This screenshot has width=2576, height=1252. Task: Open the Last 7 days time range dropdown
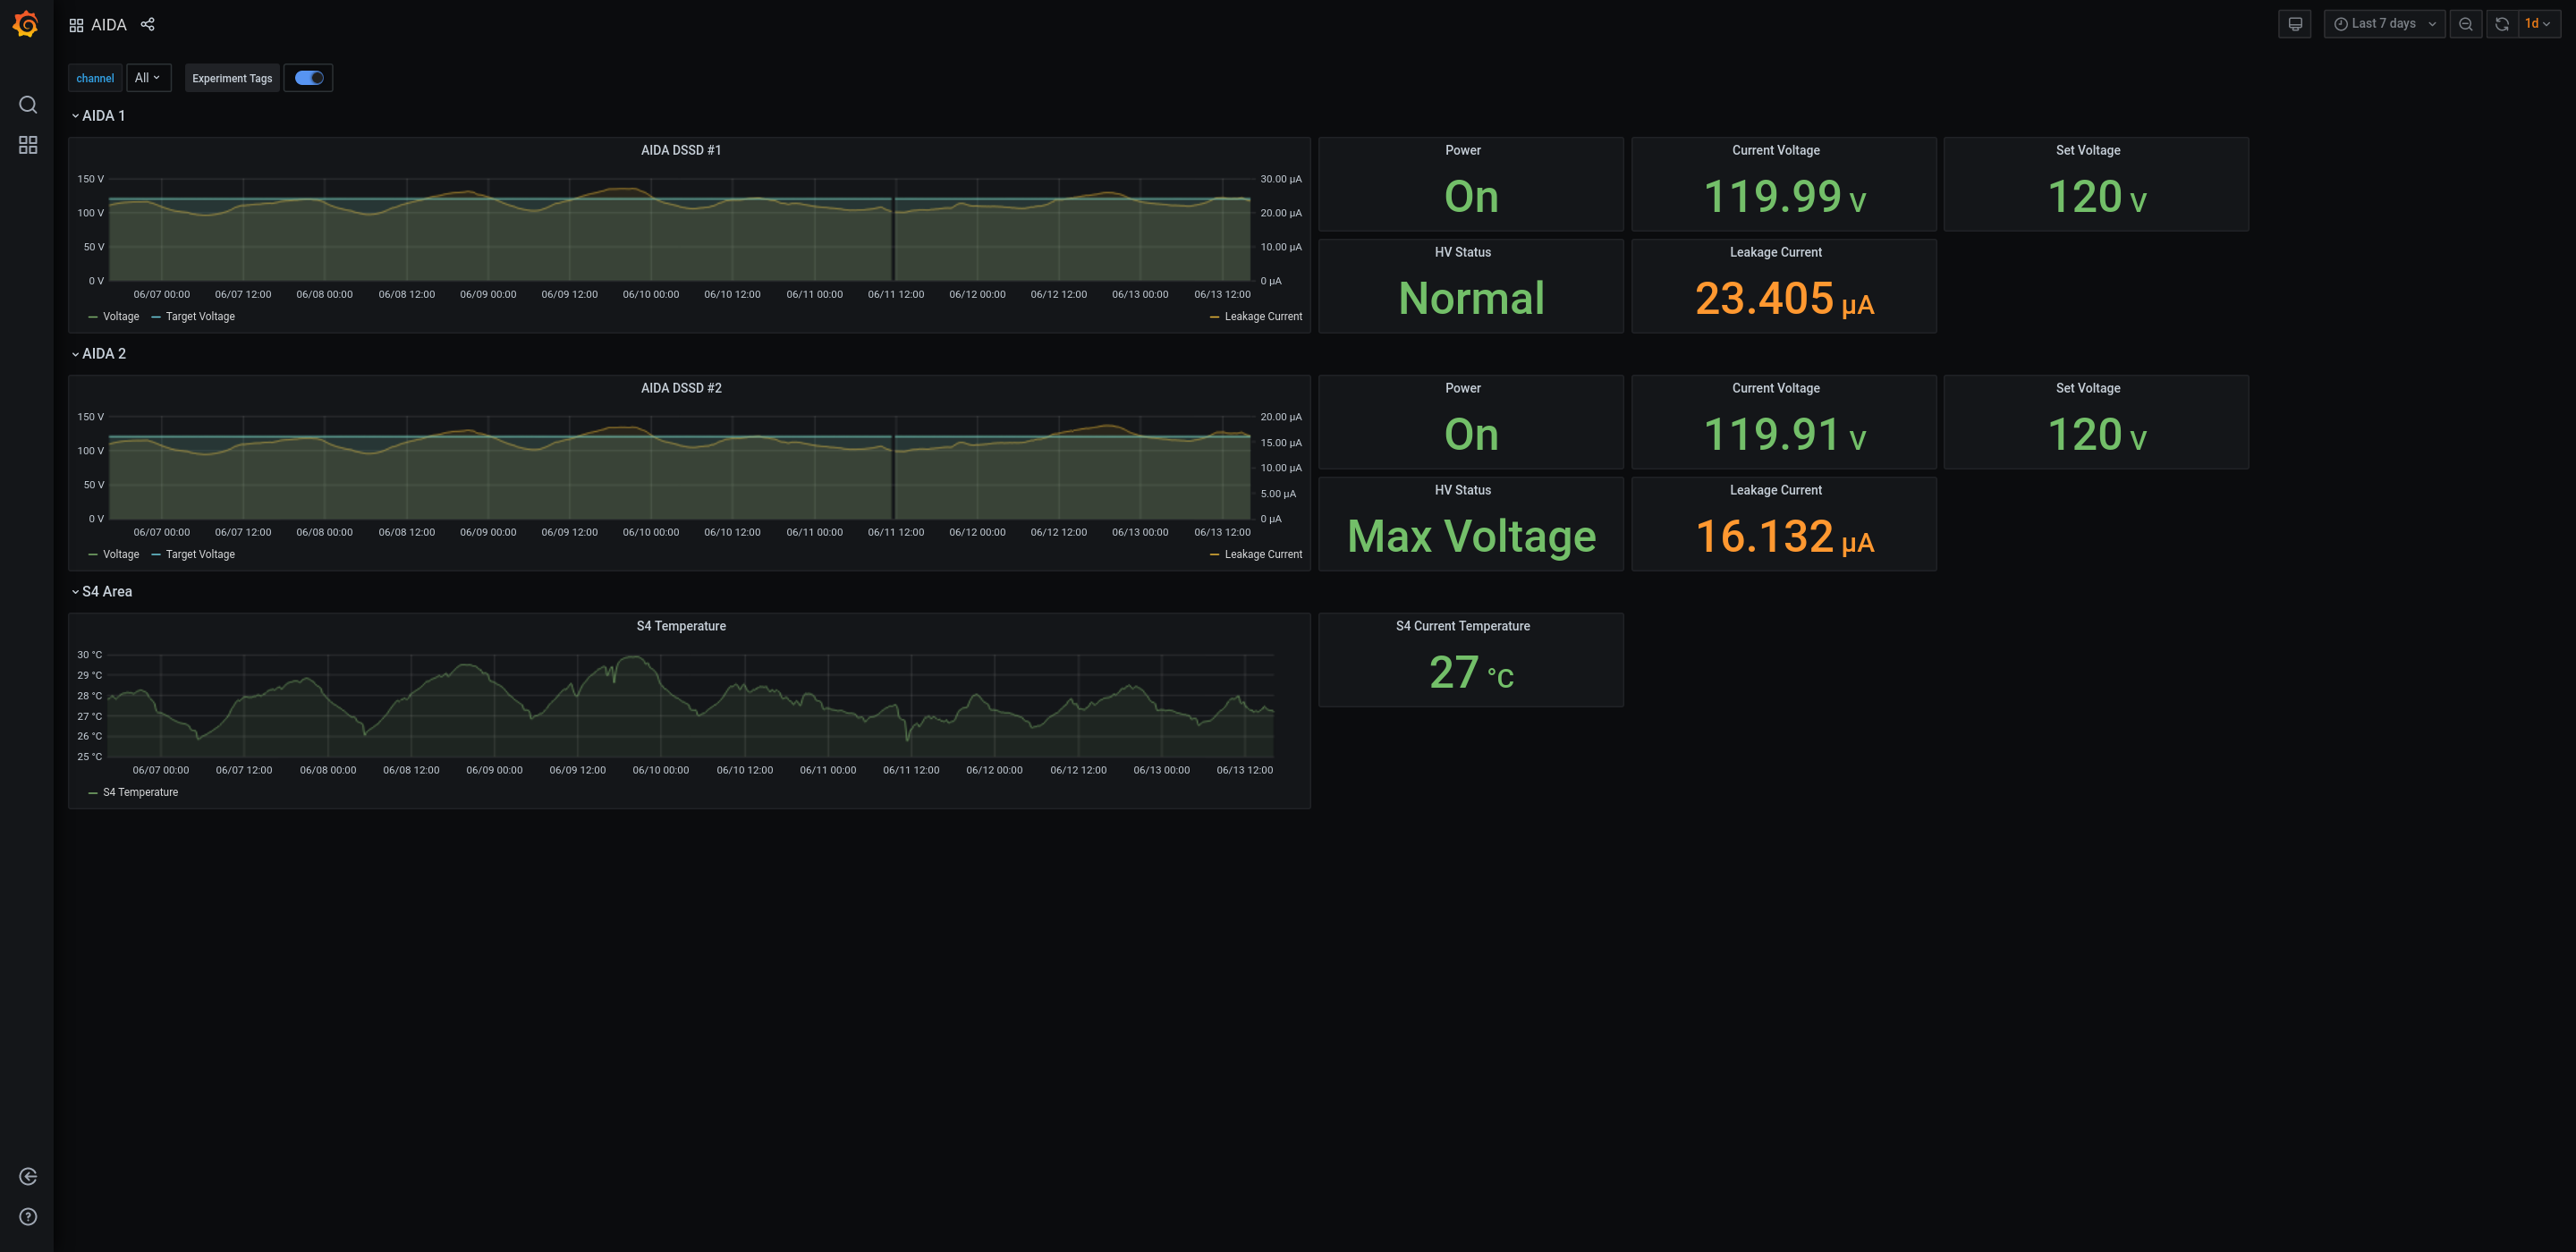coord(2382,25)
